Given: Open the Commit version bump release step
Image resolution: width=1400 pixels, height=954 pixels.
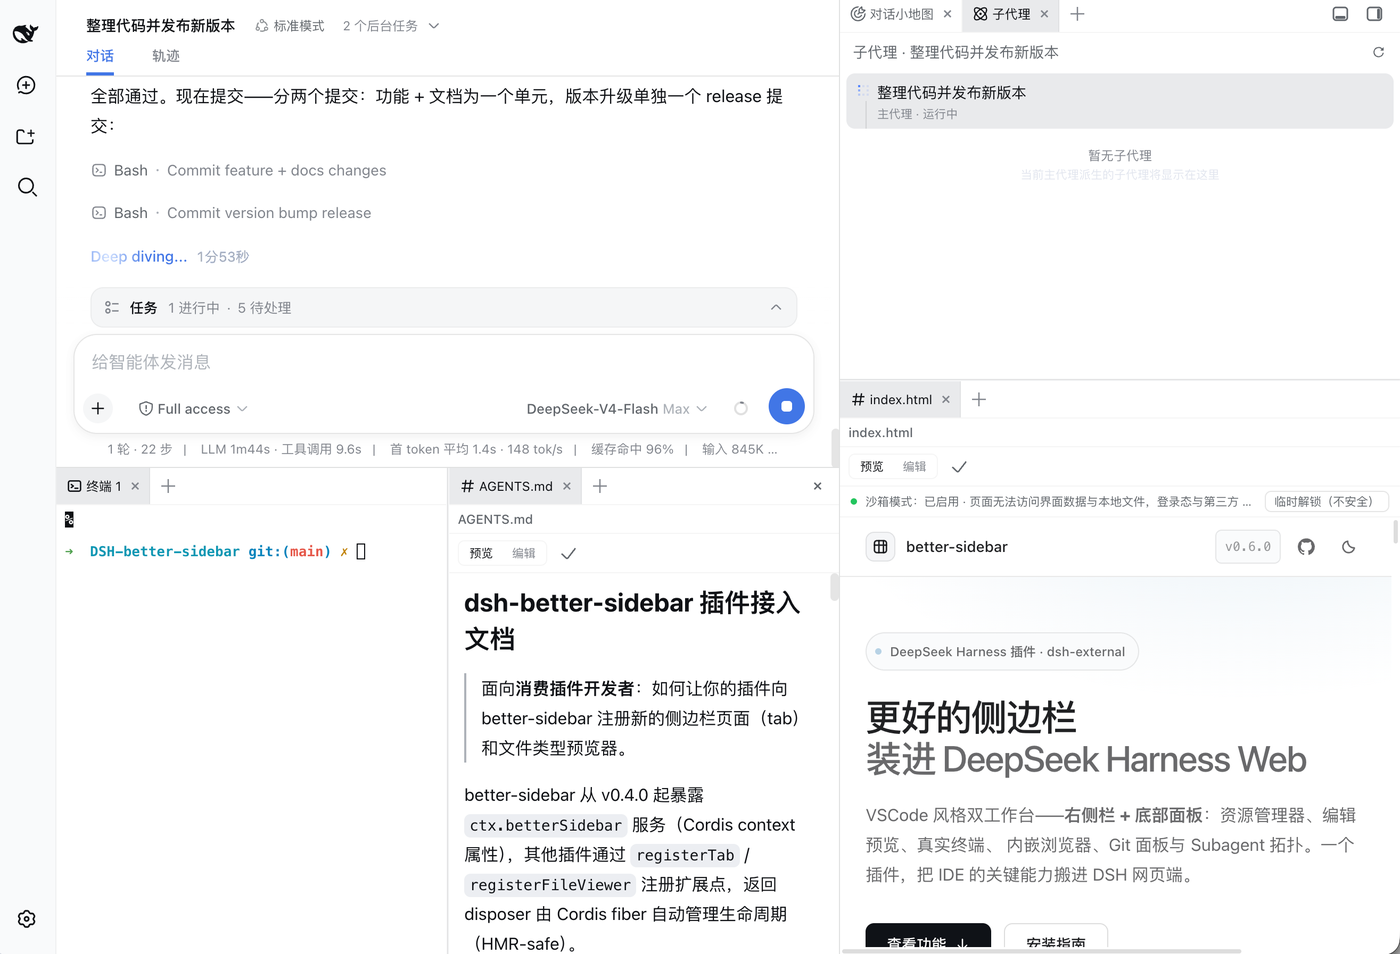Looking at the screenshot, I should point(231,213).
